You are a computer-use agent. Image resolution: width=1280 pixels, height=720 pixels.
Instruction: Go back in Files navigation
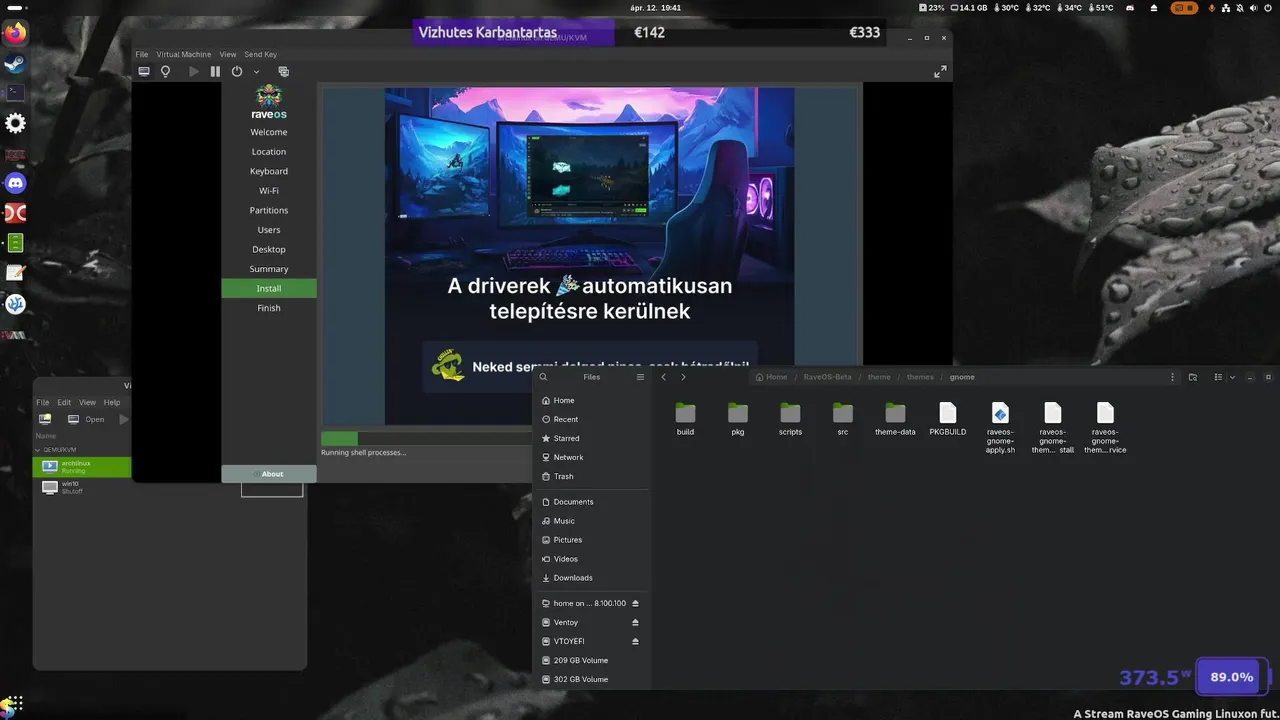point(664,377)
